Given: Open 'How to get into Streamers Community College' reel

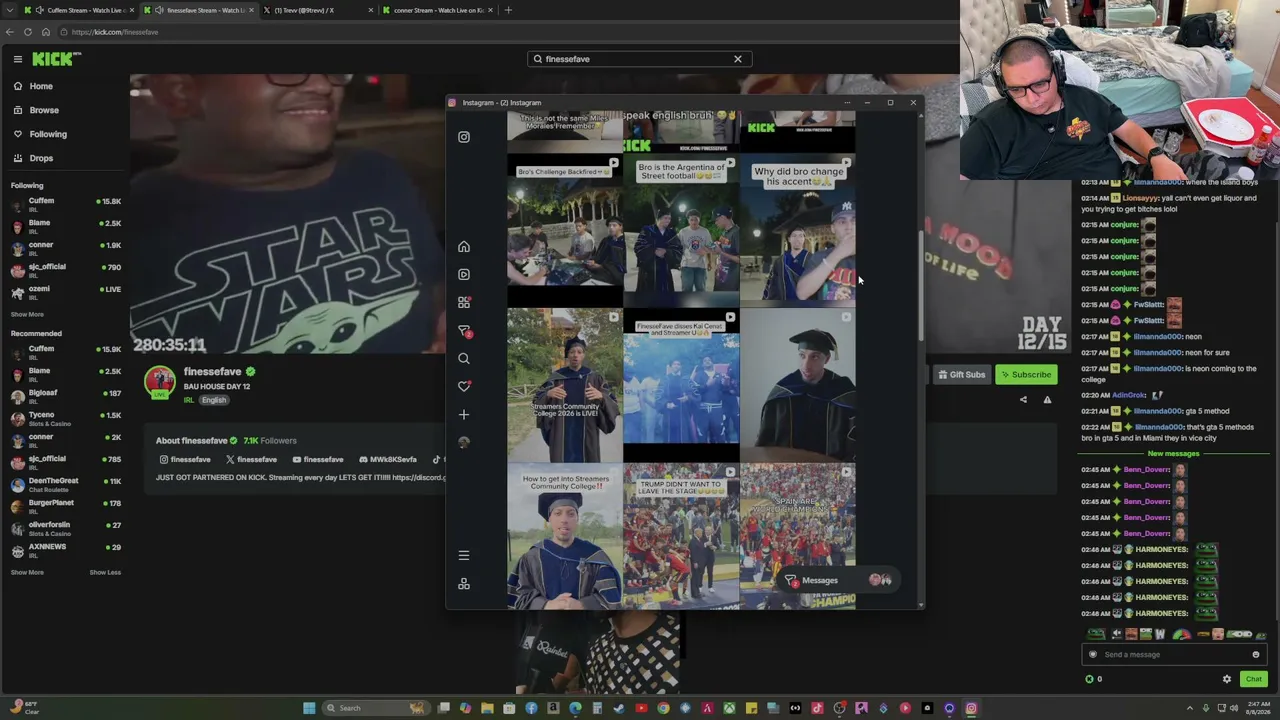Looking at the screenshot, I should click(x=565, y=536).
